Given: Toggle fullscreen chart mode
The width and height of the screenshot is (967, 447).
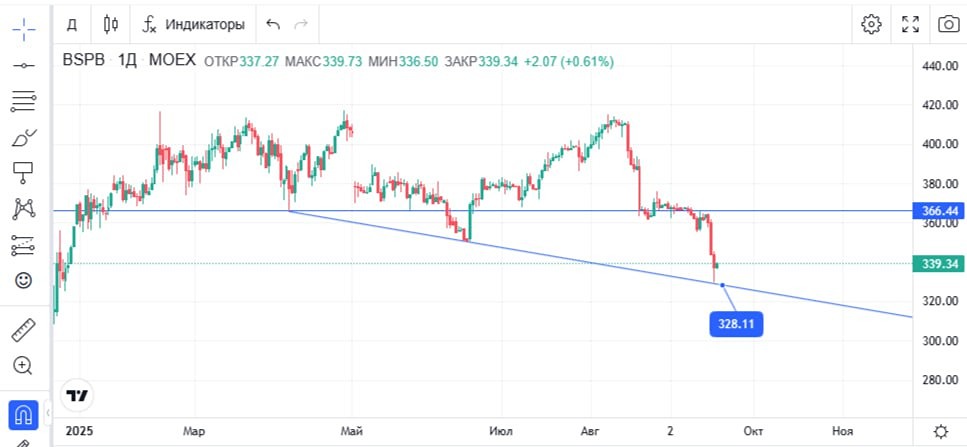Looking at the screenshot, I should pos(910,24).
